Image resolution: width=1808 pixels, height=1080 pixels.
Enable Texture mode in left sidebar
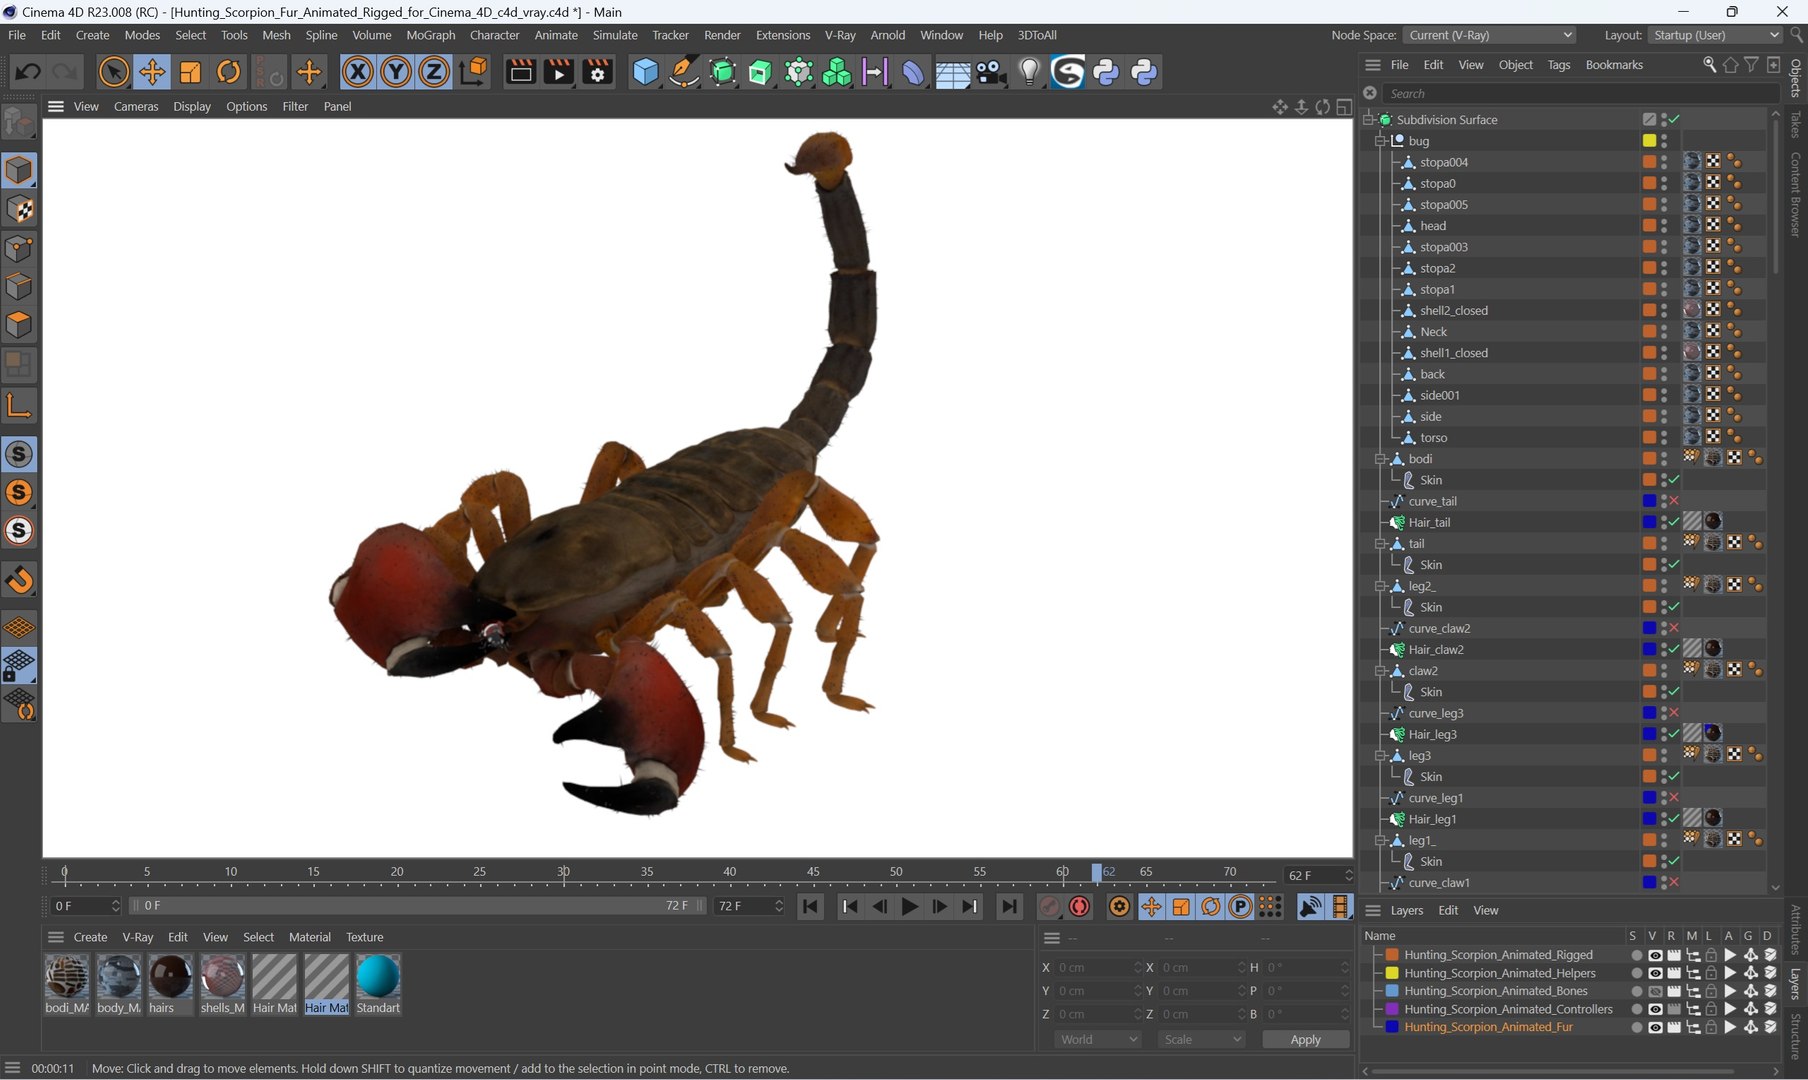tap(19, 209)
